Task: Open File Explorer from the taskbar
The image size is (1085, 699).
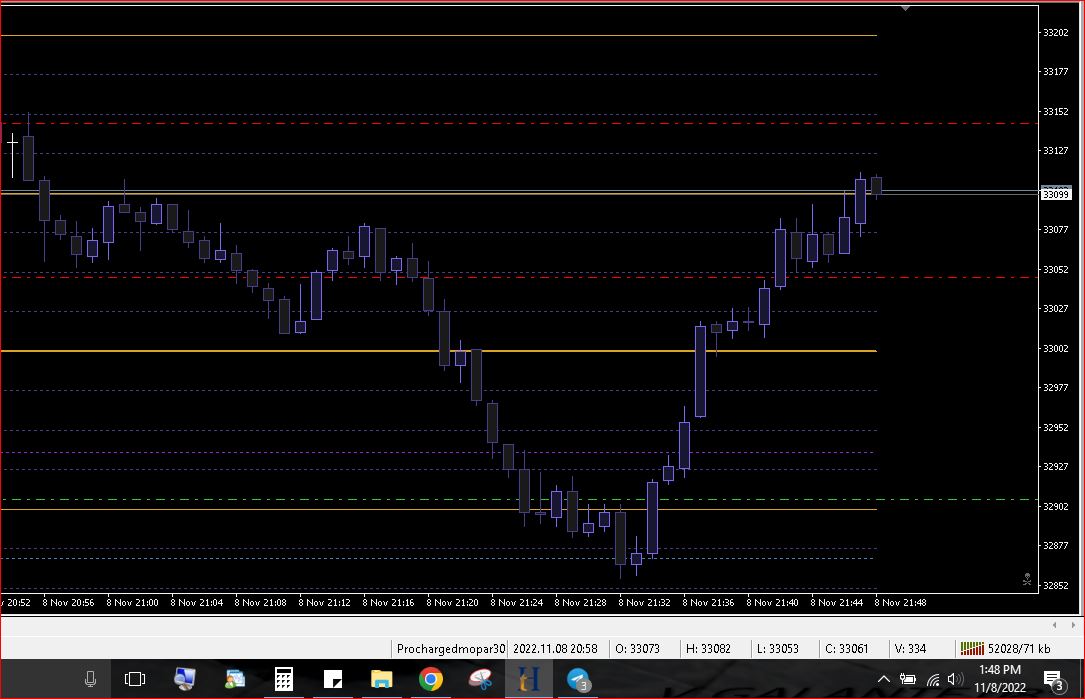Action: click(x=381, y=680)
